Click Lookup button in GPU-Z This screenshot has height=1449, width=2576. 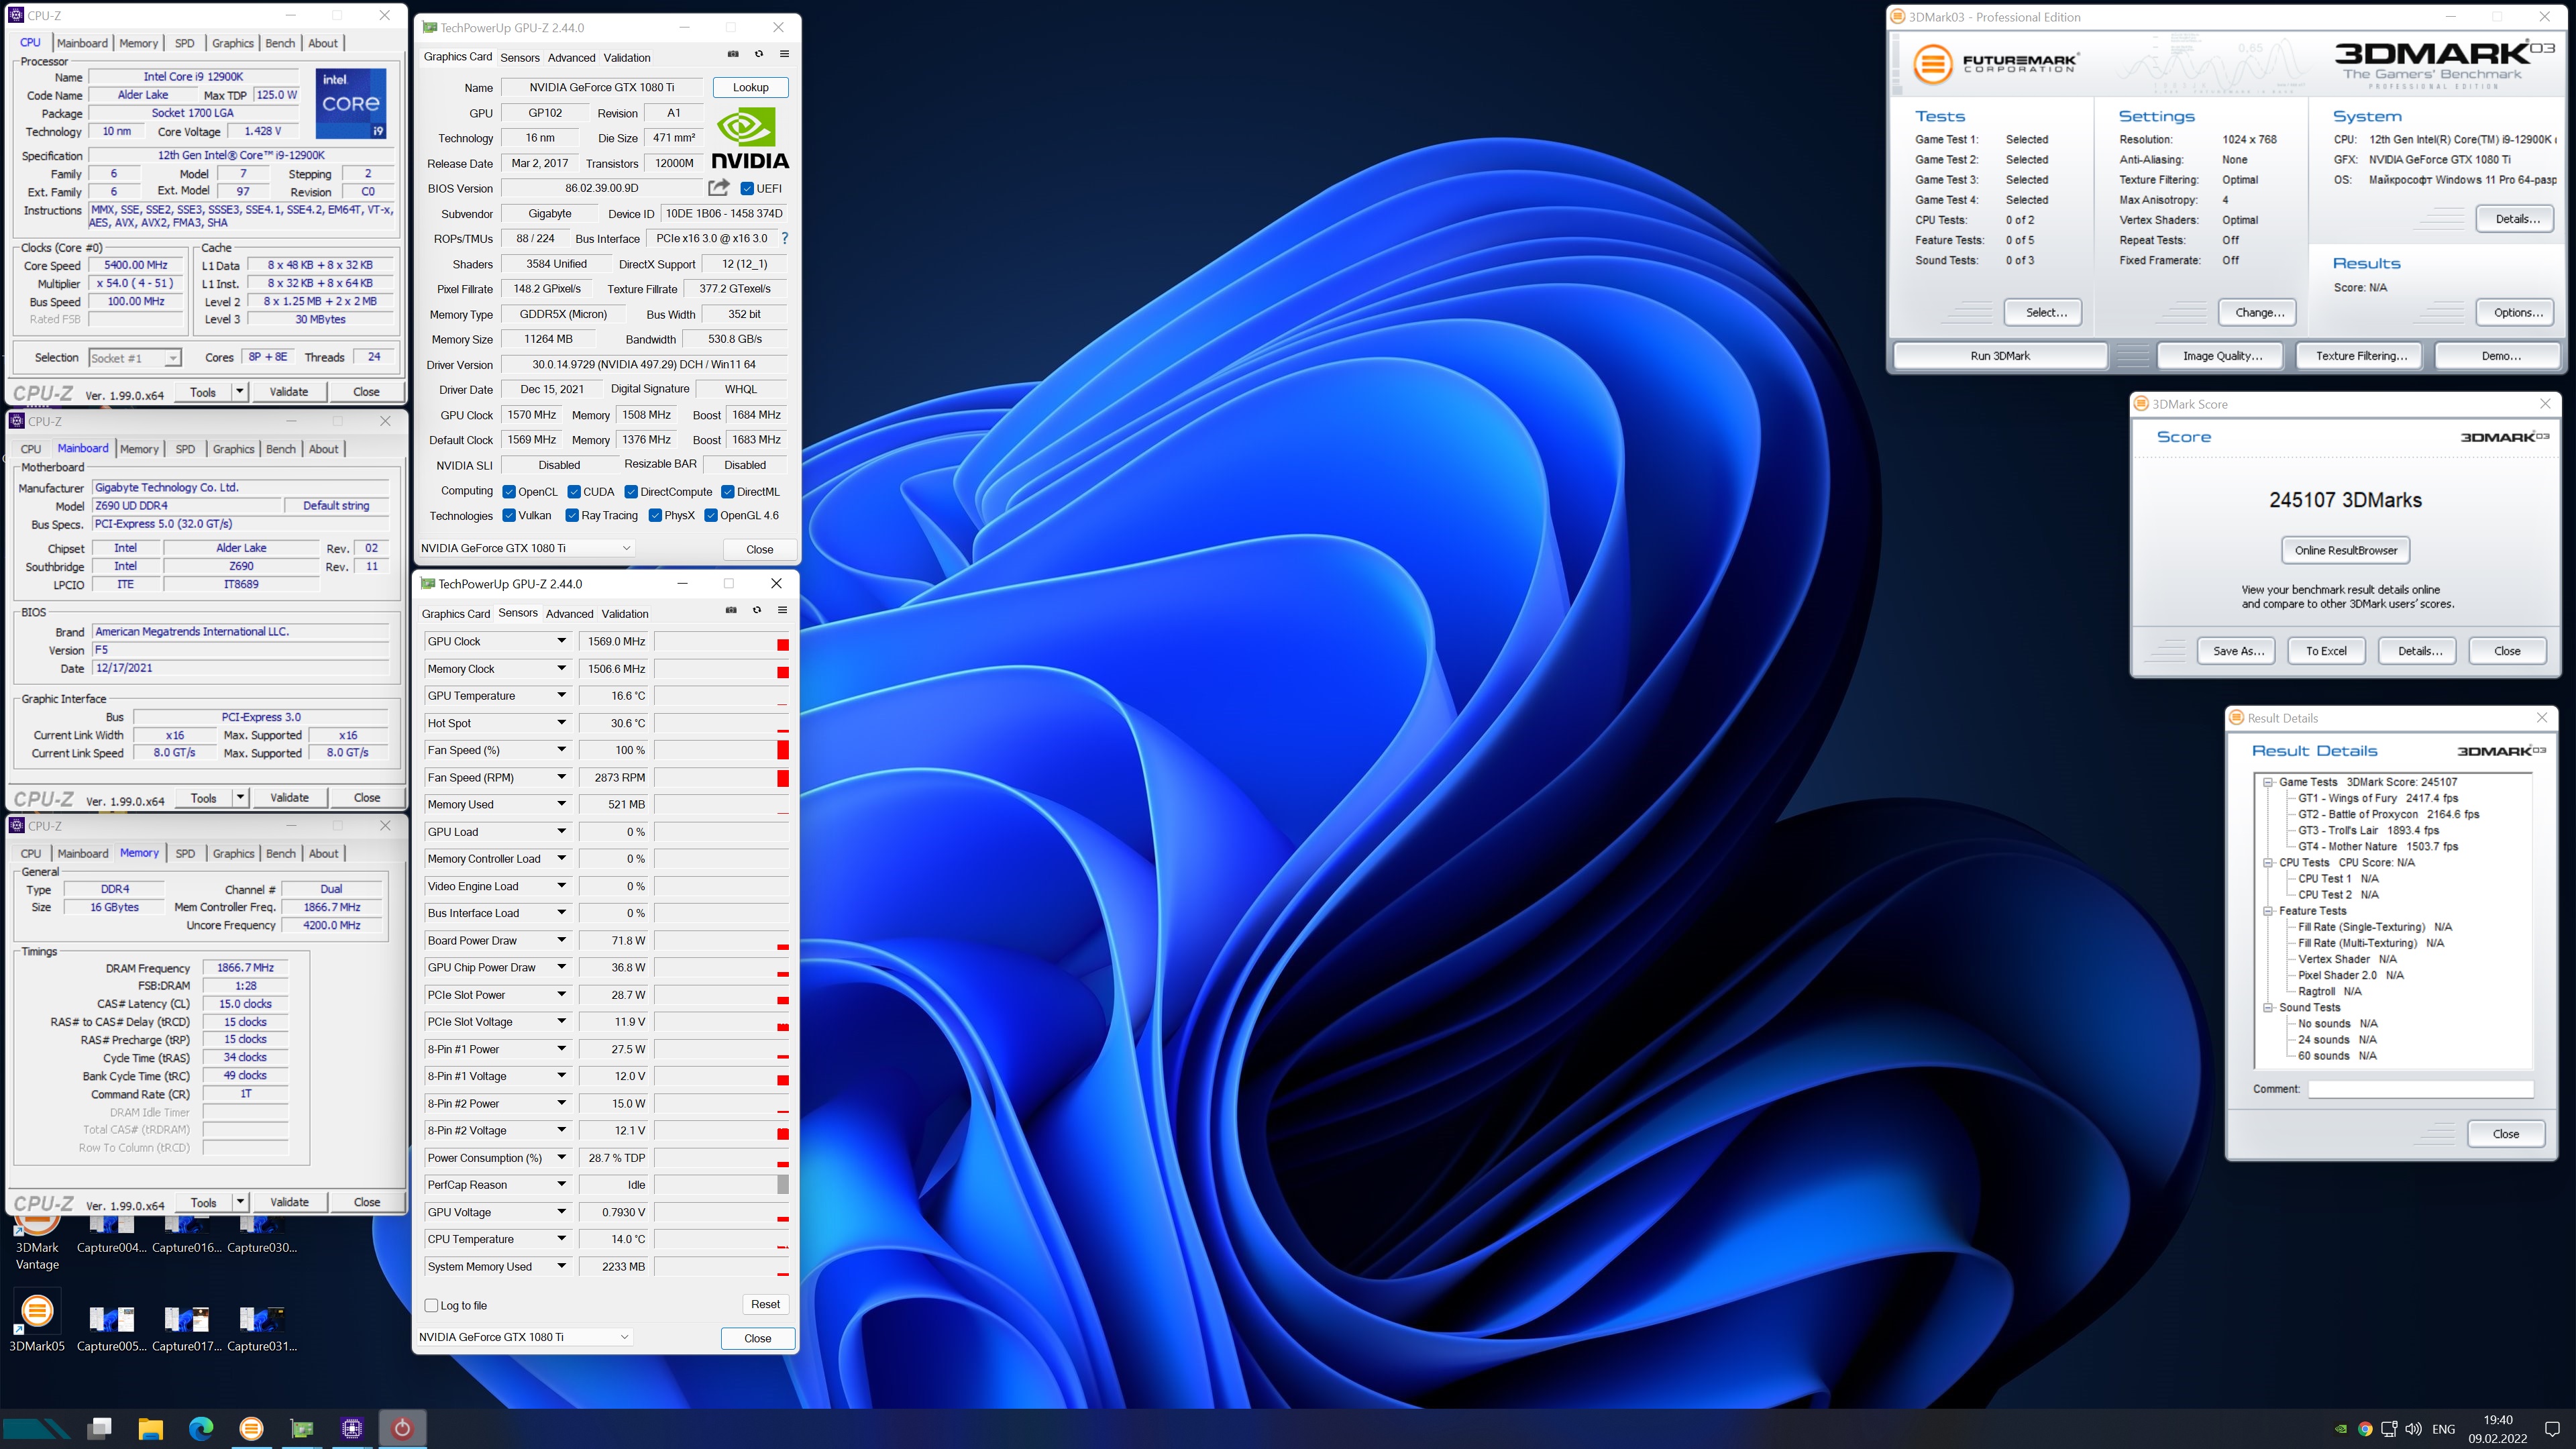750,87
